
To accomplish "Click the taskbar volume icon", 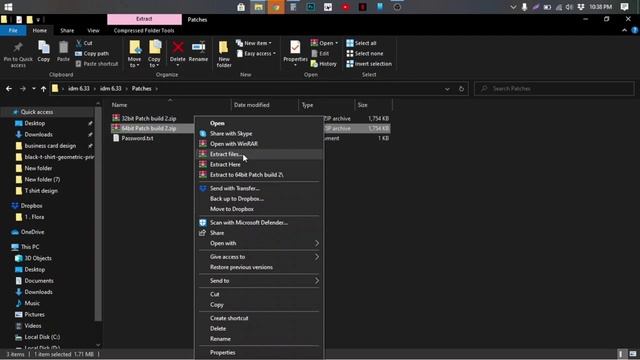I will [569, 7].
